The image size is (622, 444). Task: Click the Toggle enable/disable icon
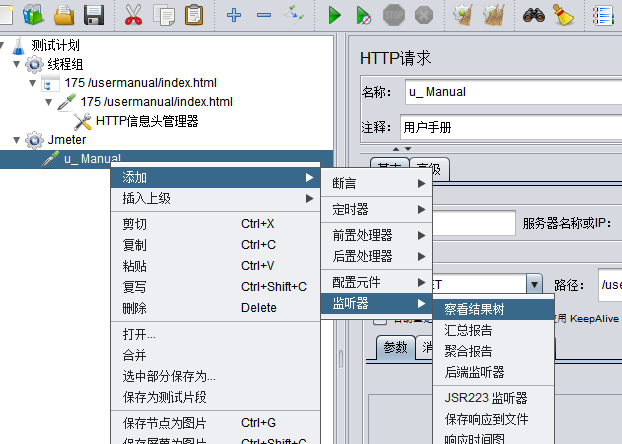click(294, 14)
